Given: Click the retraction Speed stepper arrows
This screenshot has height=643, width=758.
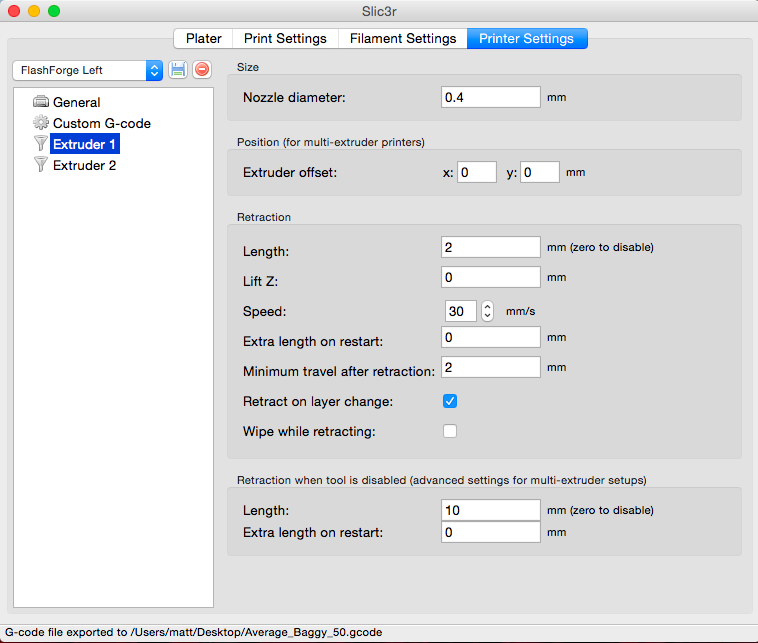Looking at the screenshot, I should [488, 311].
